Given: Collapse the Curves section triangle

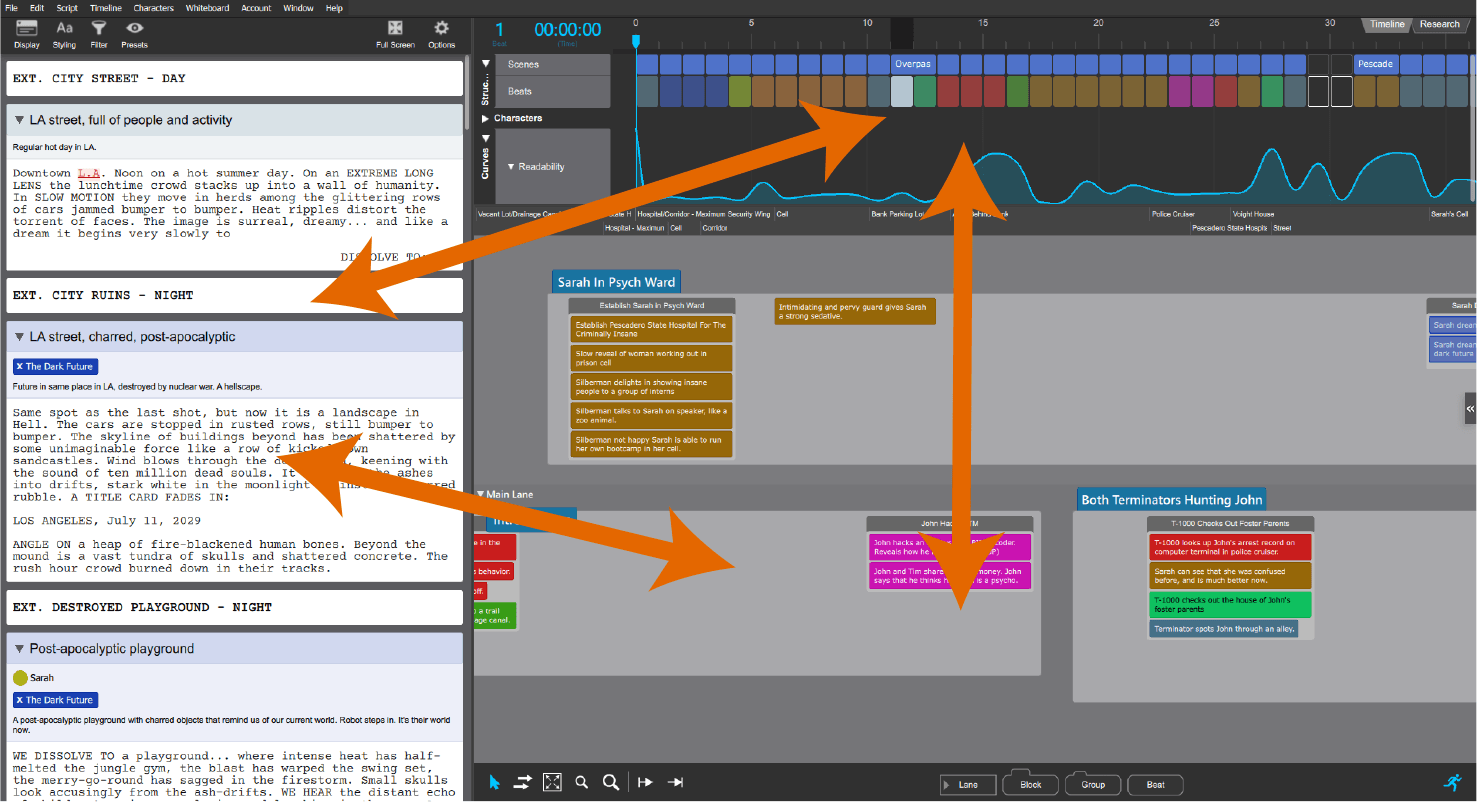Looking at the screenshot, I should [x=486, y=138].
